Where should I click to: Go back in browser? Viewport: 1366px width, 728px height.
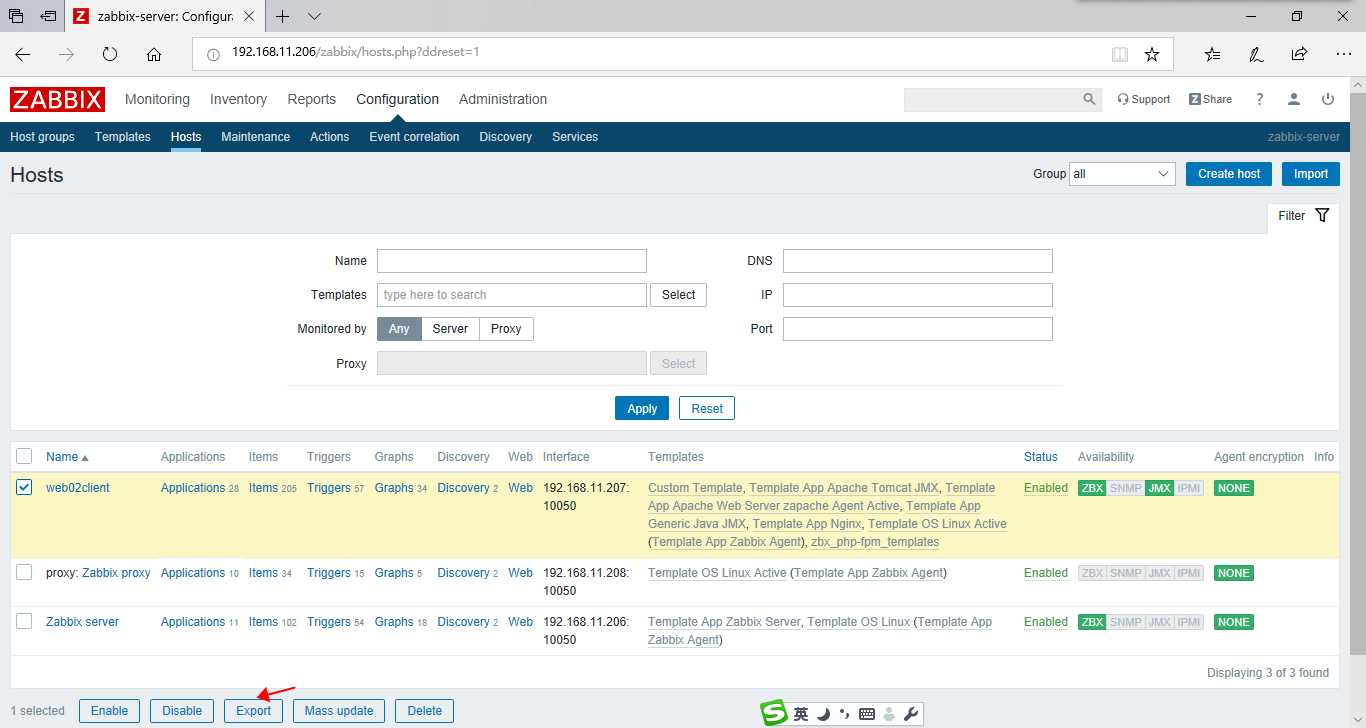pos(22,55)
